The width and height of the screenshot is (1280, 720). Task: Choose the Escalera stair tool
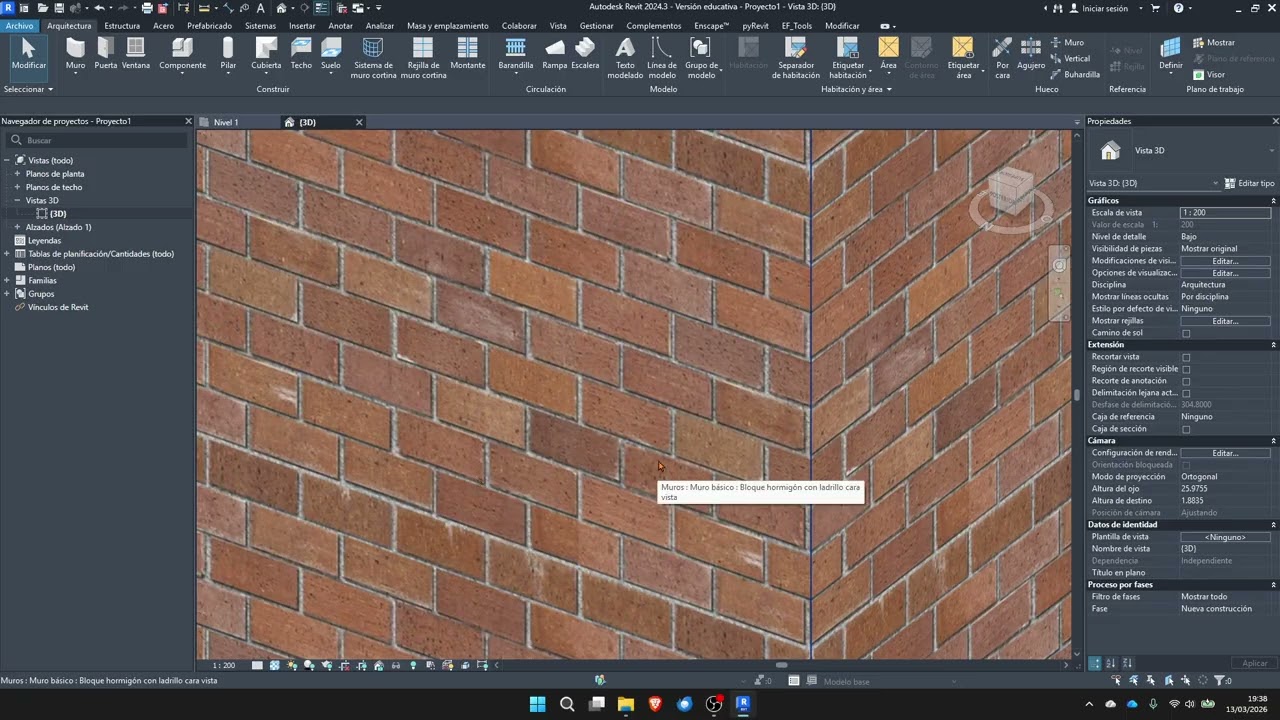click(585, 54)
